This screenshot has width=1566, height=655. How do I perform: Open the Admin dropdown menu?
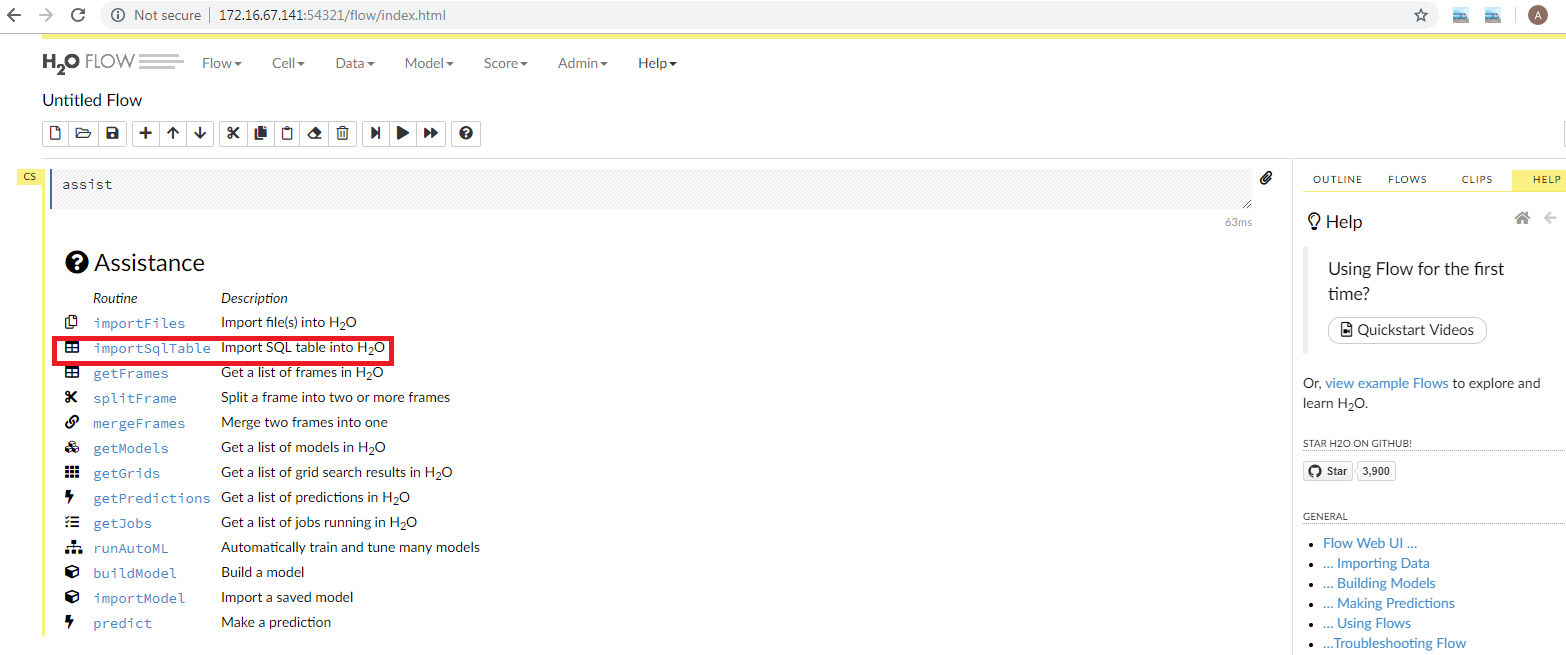[x=583, y=63]
